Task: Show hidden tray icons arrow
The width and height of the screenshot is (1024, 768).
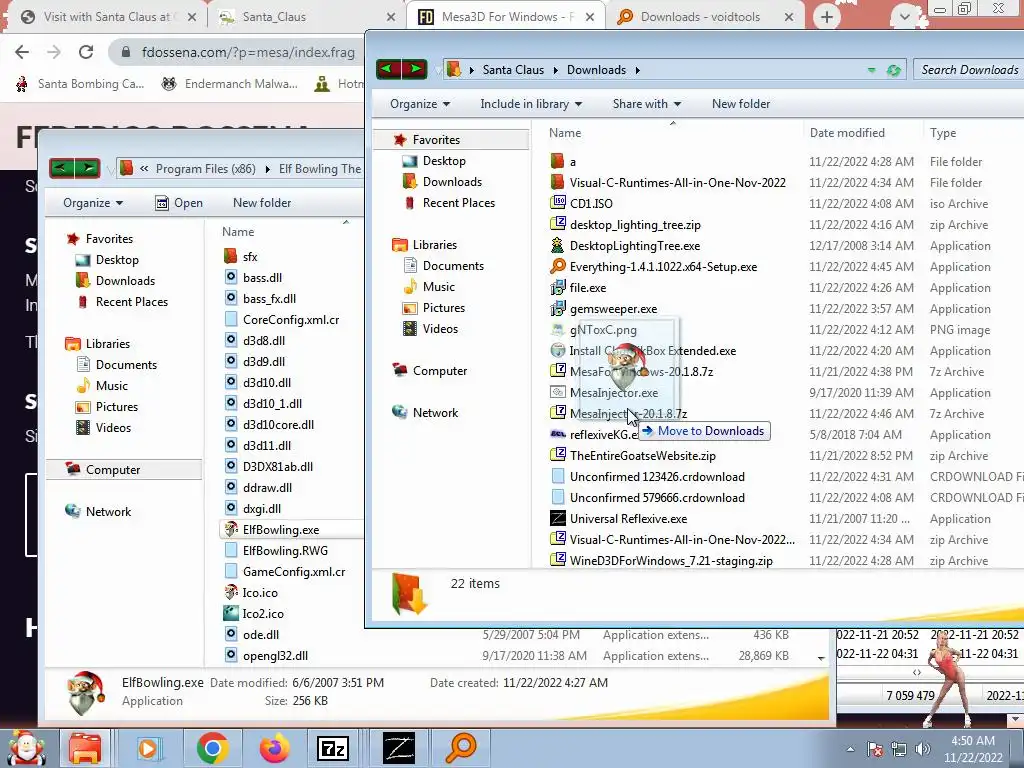Action: point(850,749)
